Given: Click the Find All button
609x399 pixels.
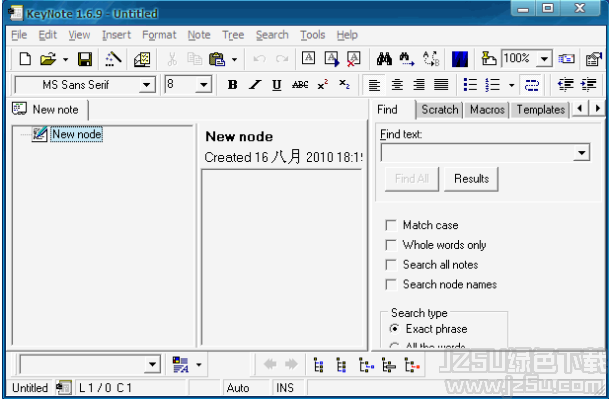Looking at the screenshot, I should coord(412,179).
